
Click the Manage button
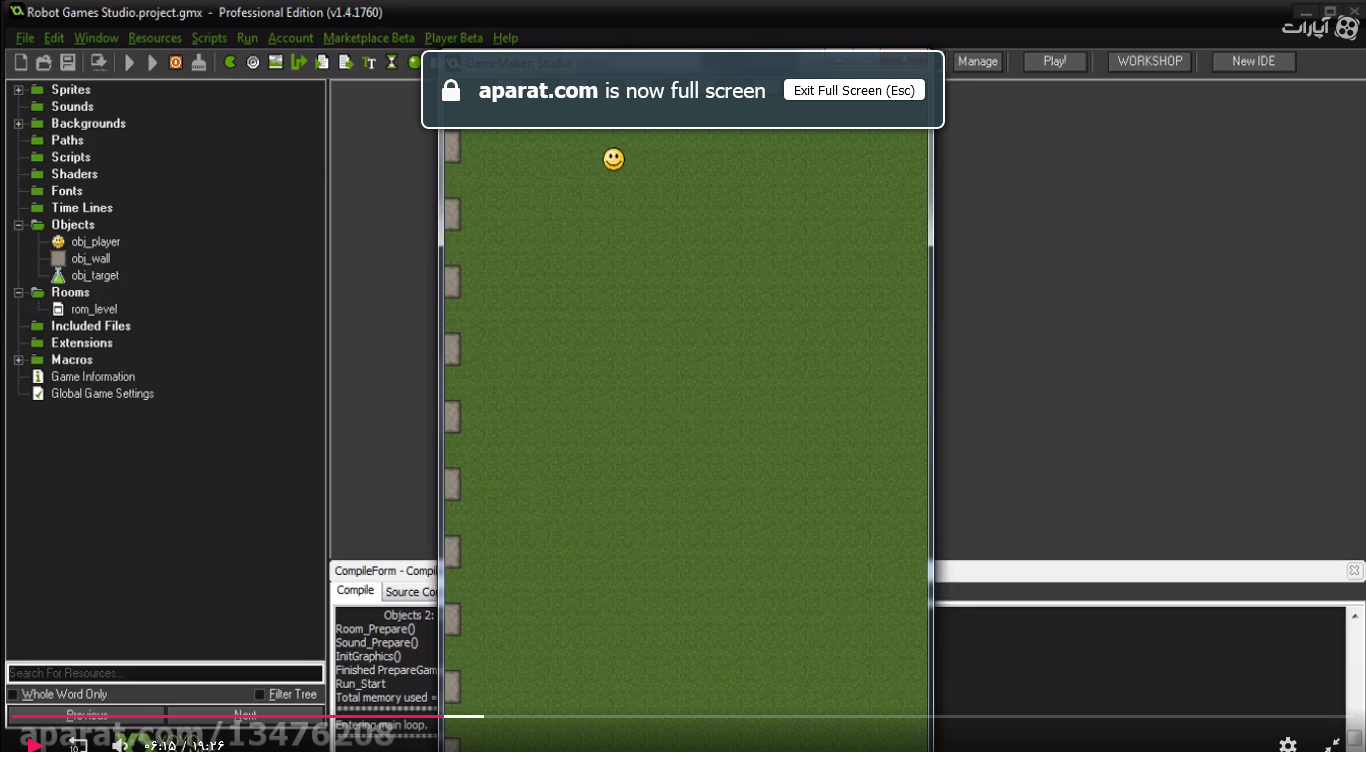(977, 62)
